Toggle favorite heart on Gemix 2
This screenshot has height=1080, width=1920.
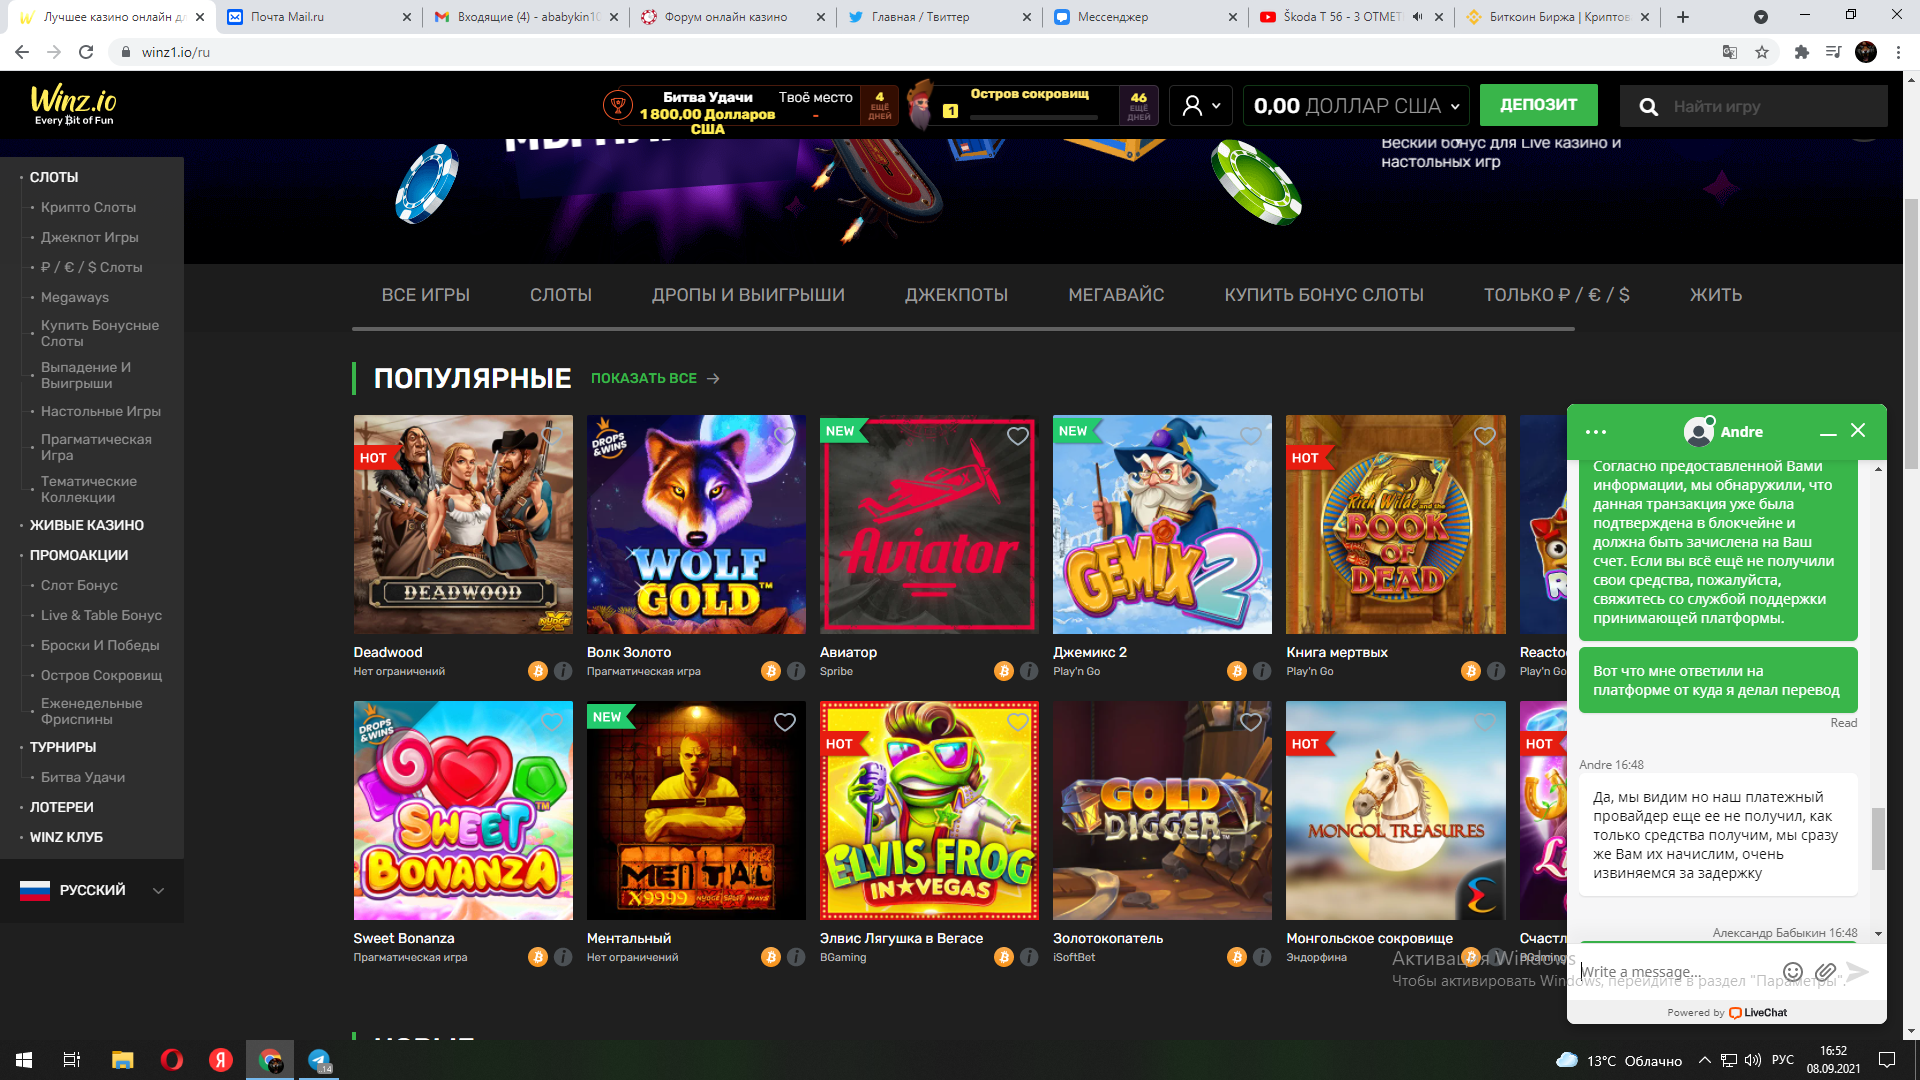[x=1251, y=436]
